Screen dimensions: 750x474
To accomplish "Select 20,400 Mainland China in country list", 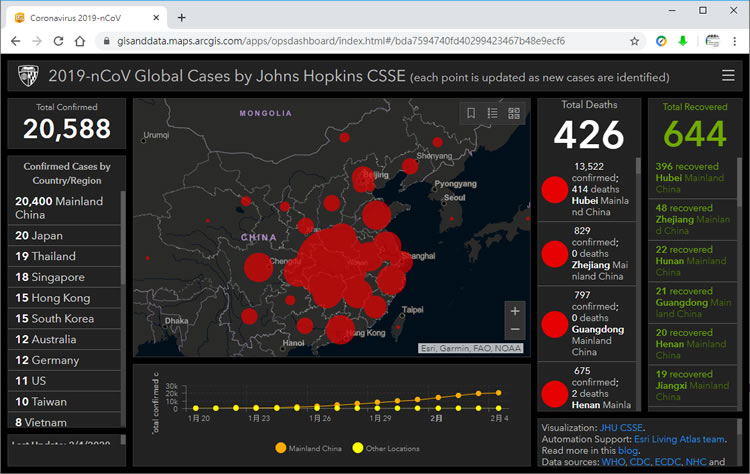I will 64,208.
